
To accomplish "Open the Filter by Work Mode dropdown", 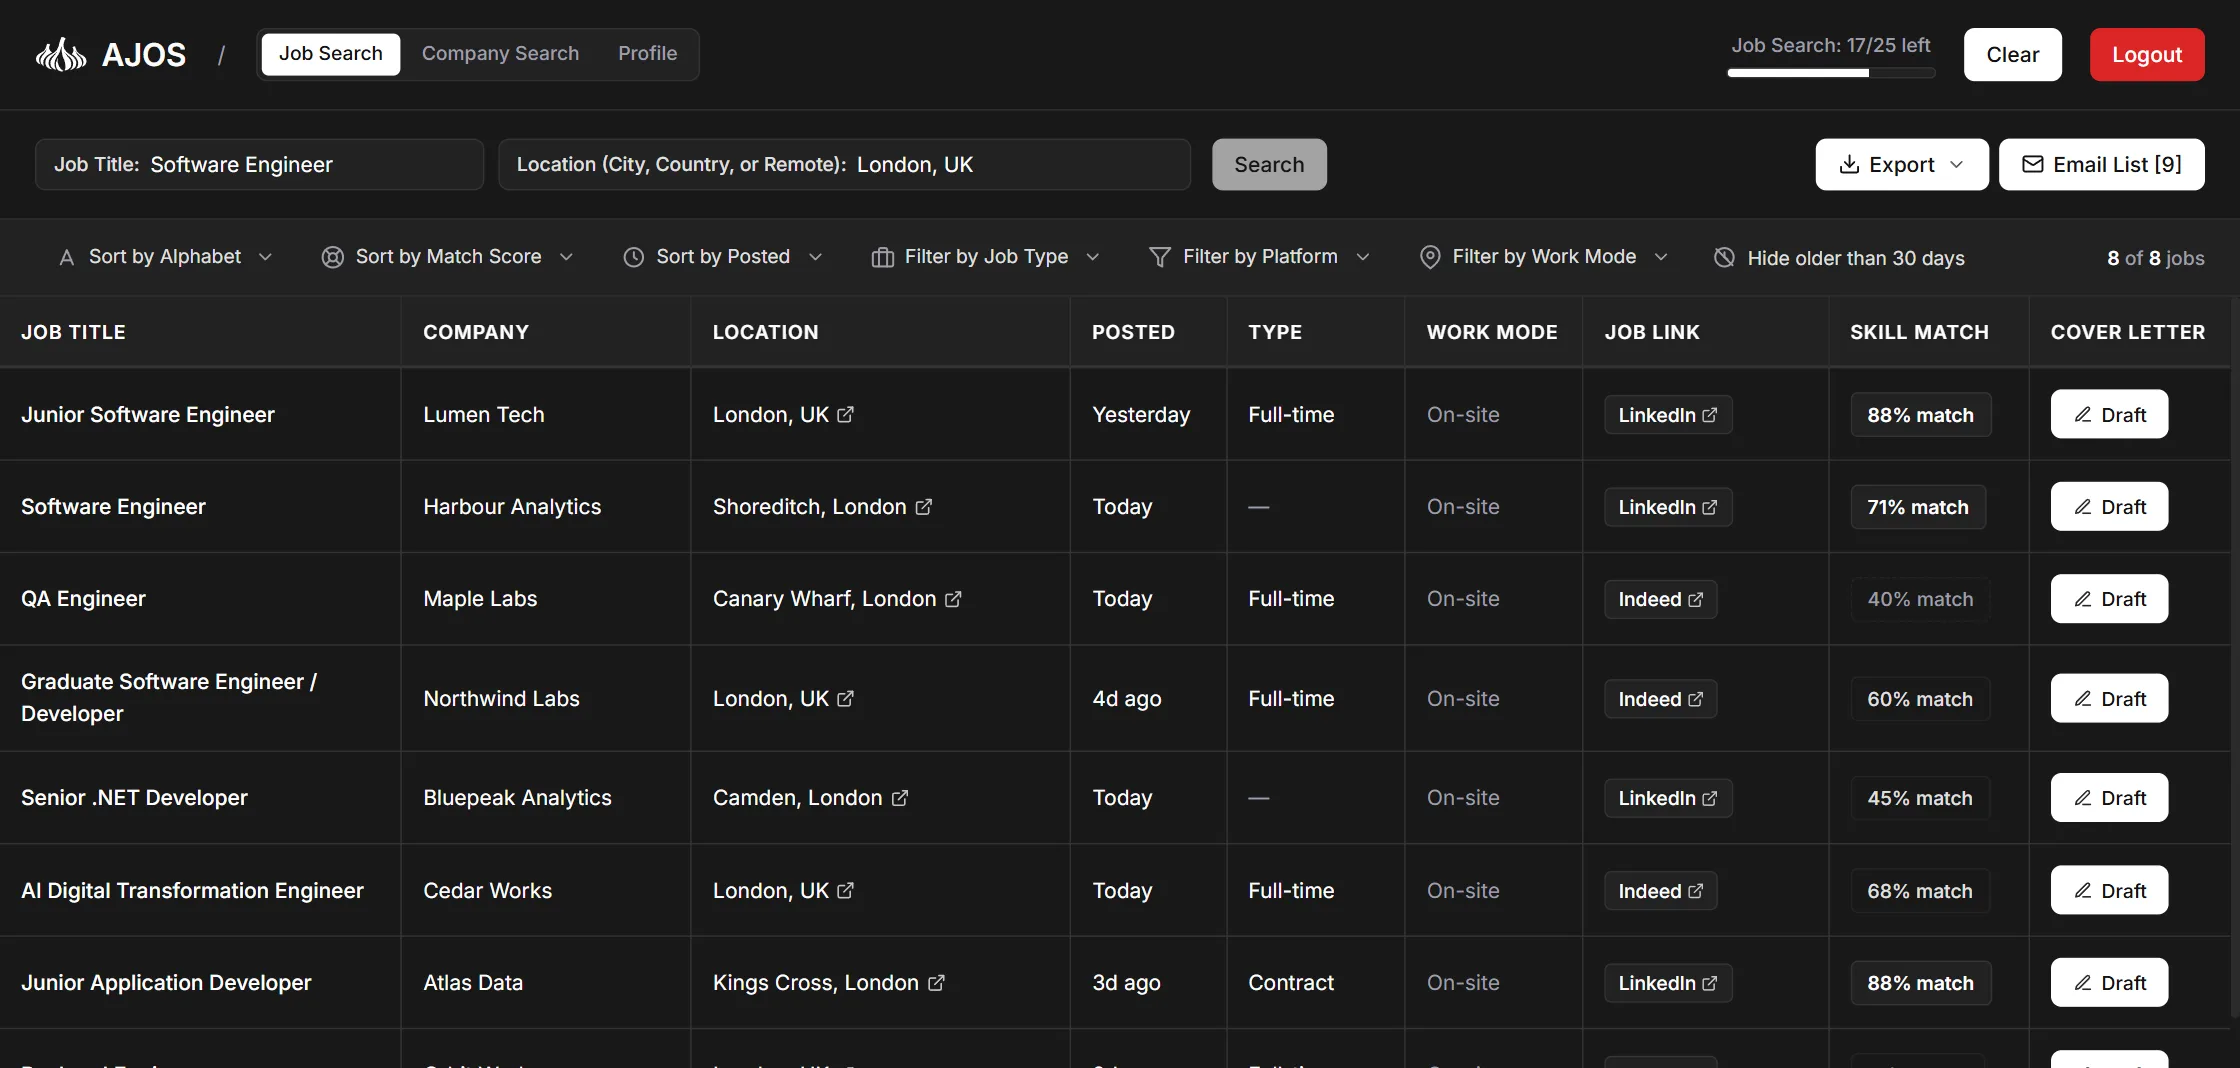I will click(x=1544, y=257).
